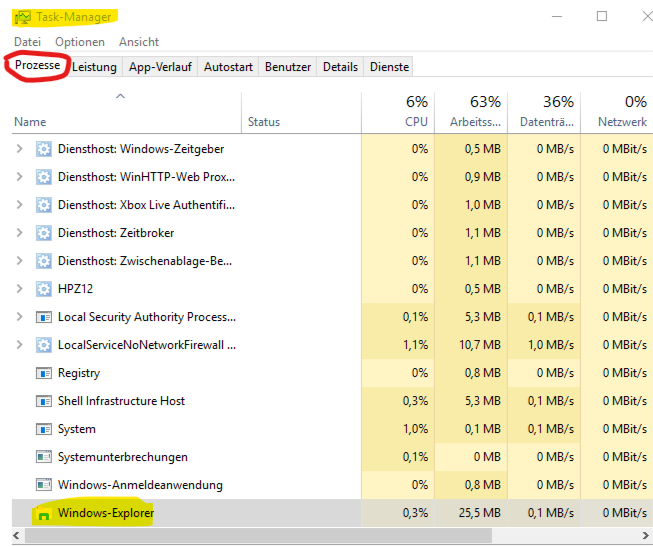Screen dimensions: 653x547
Task: Click the 10,7 MB memory value
Action: pos(479,345)
